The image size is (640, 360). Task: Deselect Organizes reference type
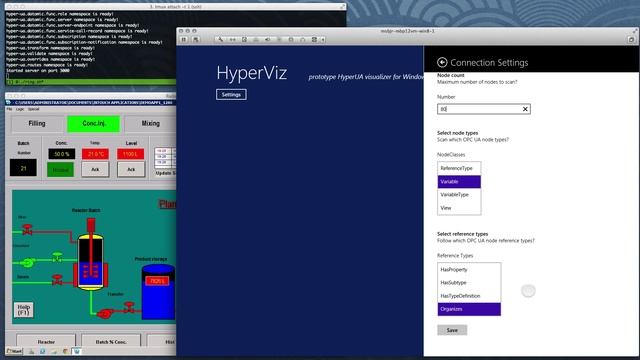(469, 309)
